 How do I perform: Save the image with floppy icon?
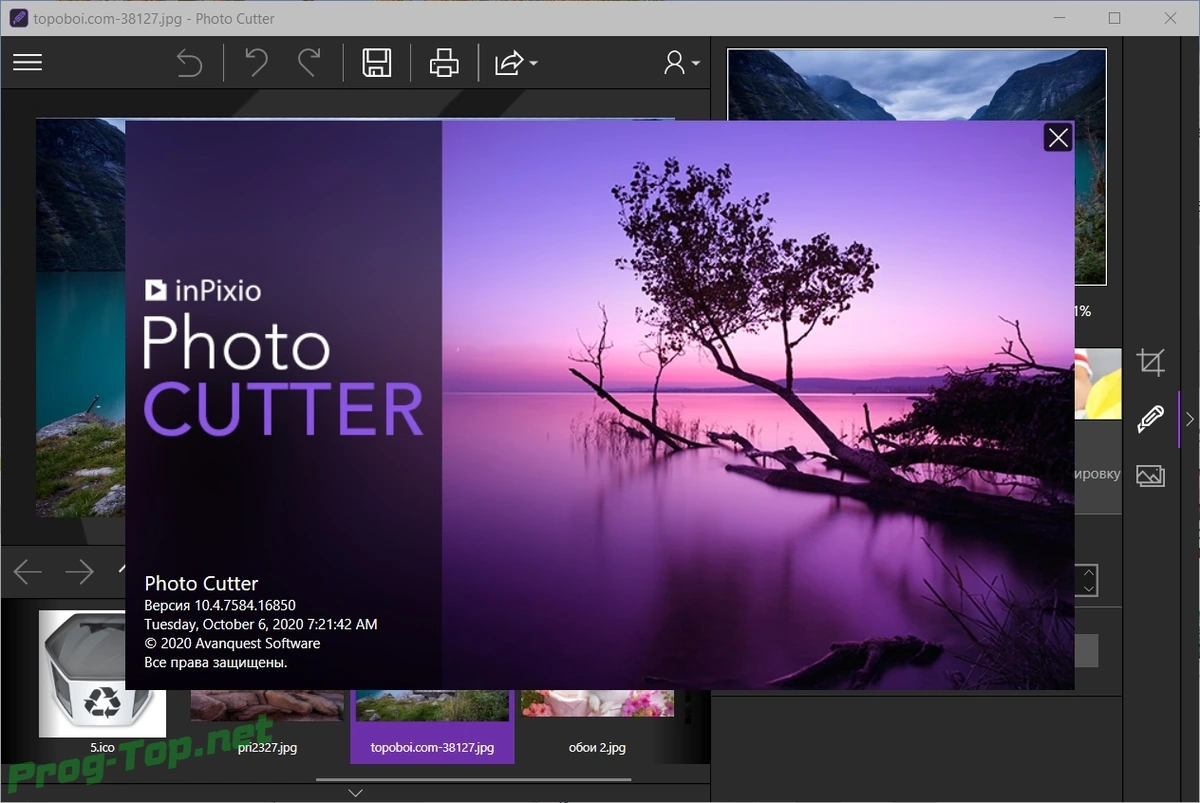click(376, 63)
